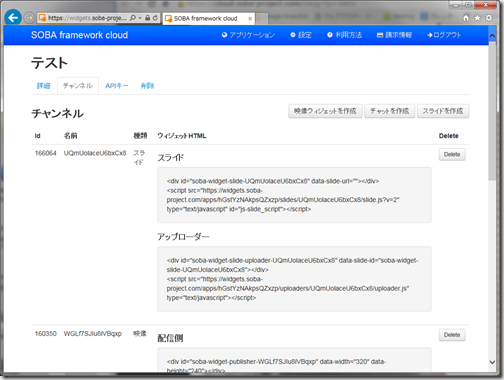The height and width of the screenshot is (380, 504).
Task: Click the search magnifier icon in address bar
Action: 133,18
